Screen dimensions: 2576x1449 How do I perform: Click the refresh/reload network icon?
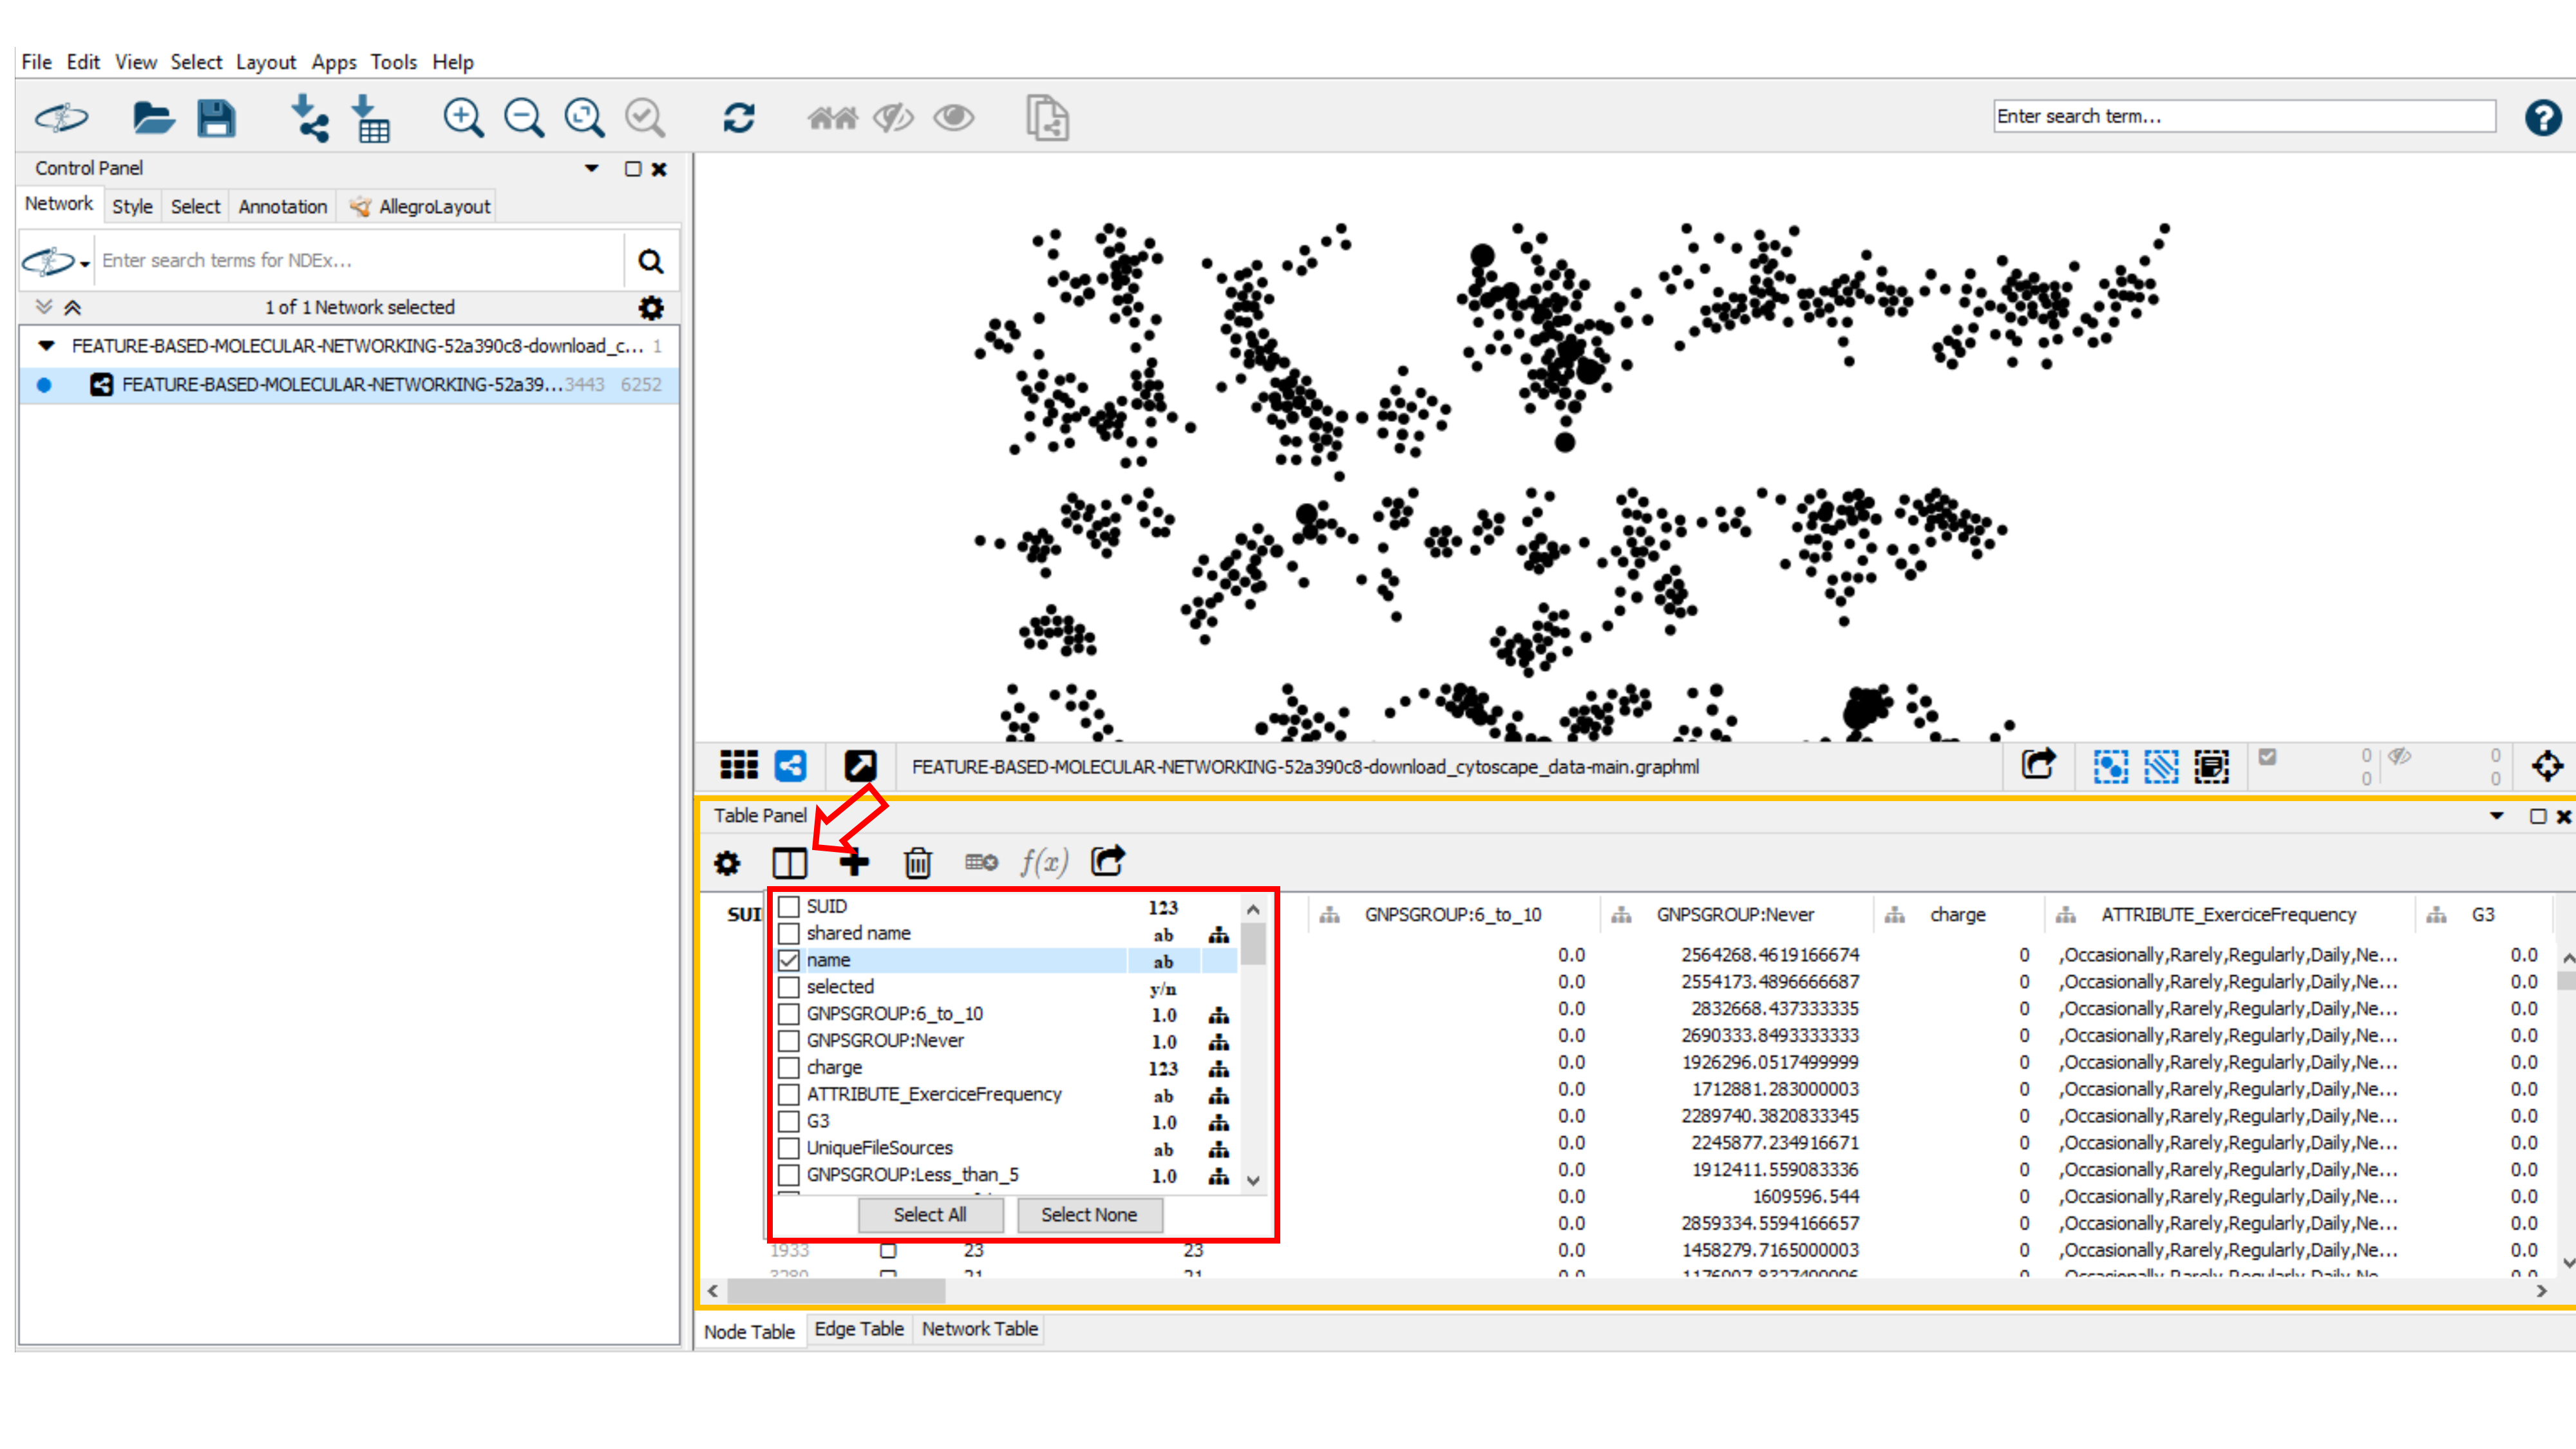coord(739,117)
